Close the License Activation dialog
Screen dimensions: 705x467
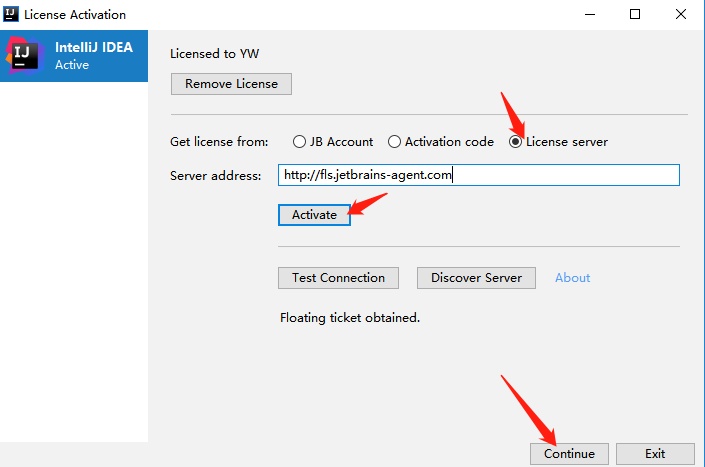pyautogui.click(x=681, y=14)
